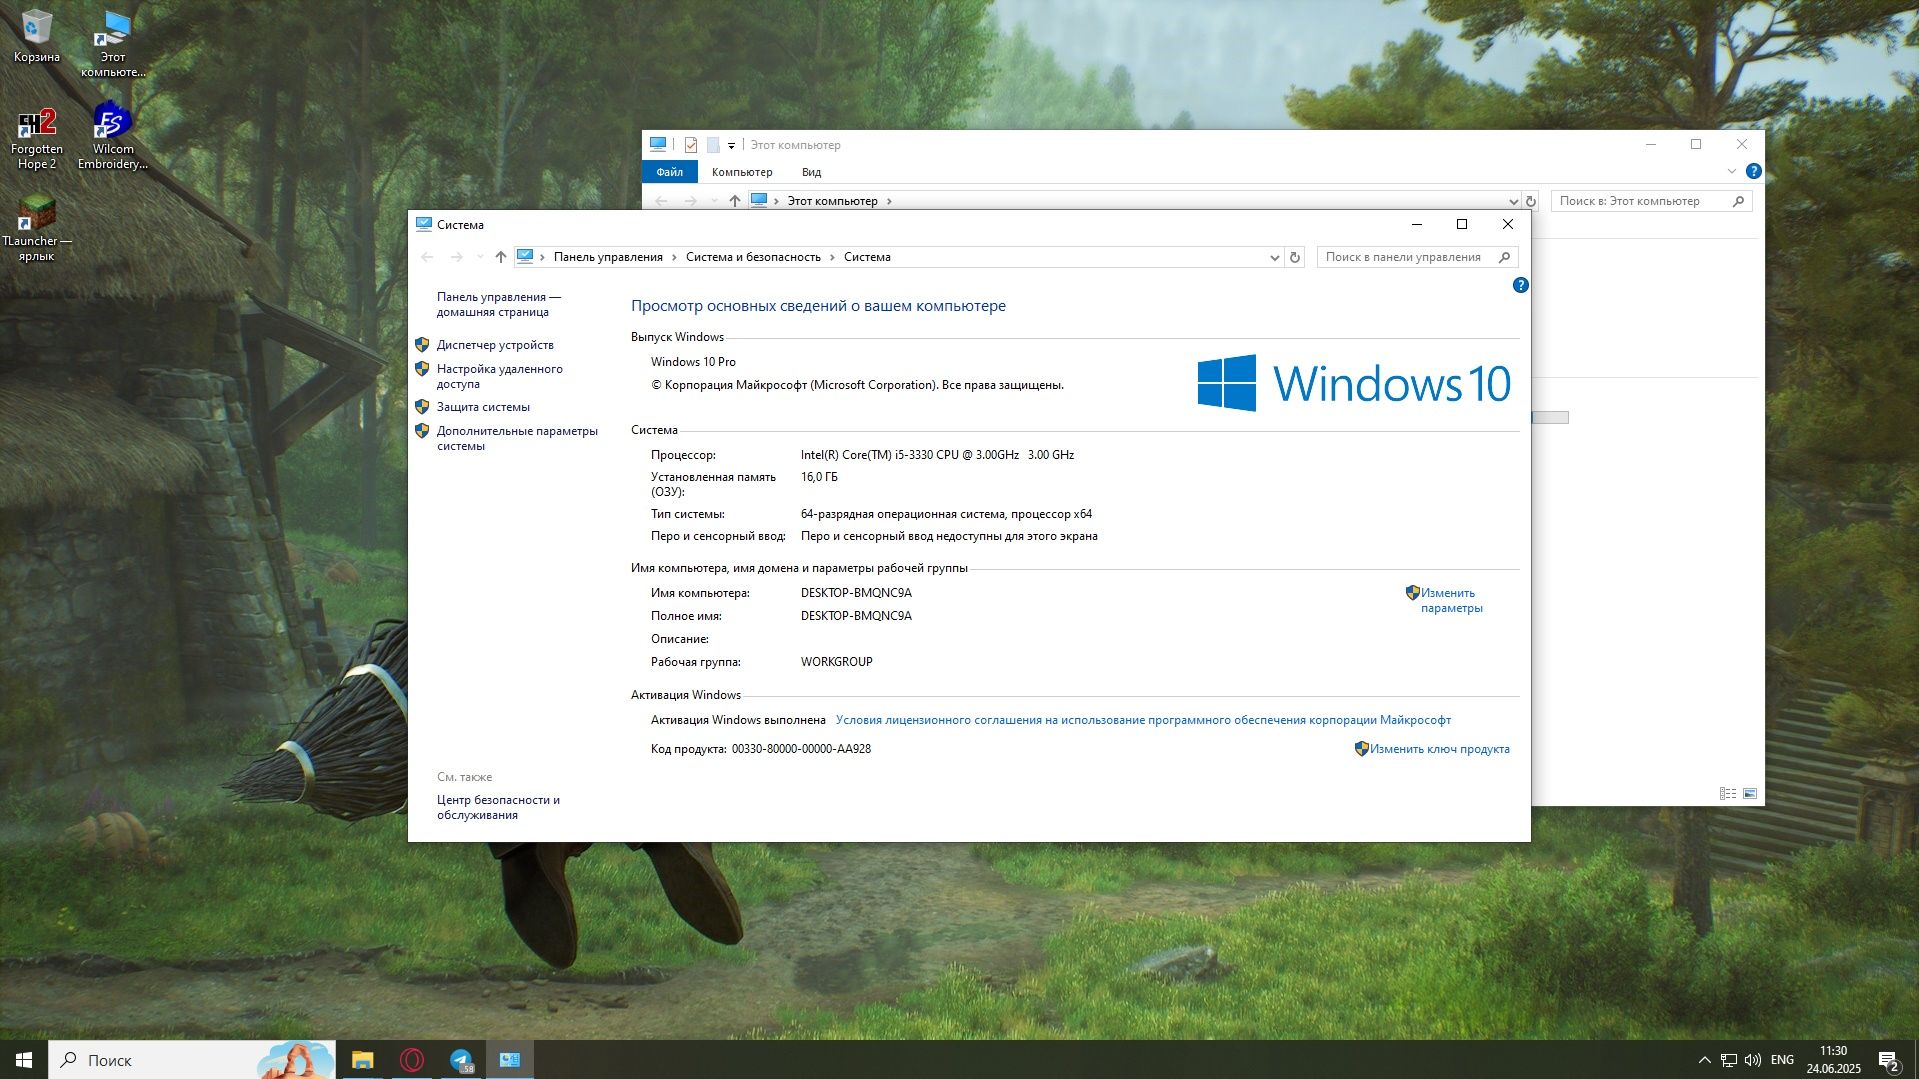Open network tray icon
The height and width of the screenshot is (1079, 1919).
coord(1729,1060)
